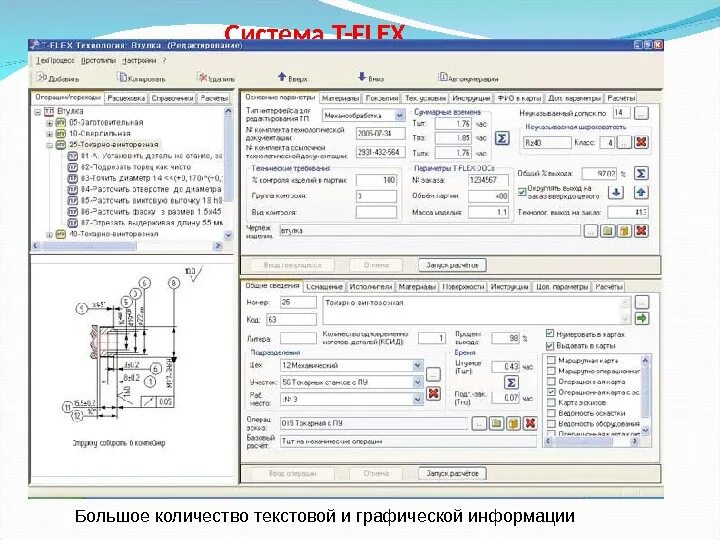
Task: Move item up with Вверх arrow
Action: click(282, 77)
